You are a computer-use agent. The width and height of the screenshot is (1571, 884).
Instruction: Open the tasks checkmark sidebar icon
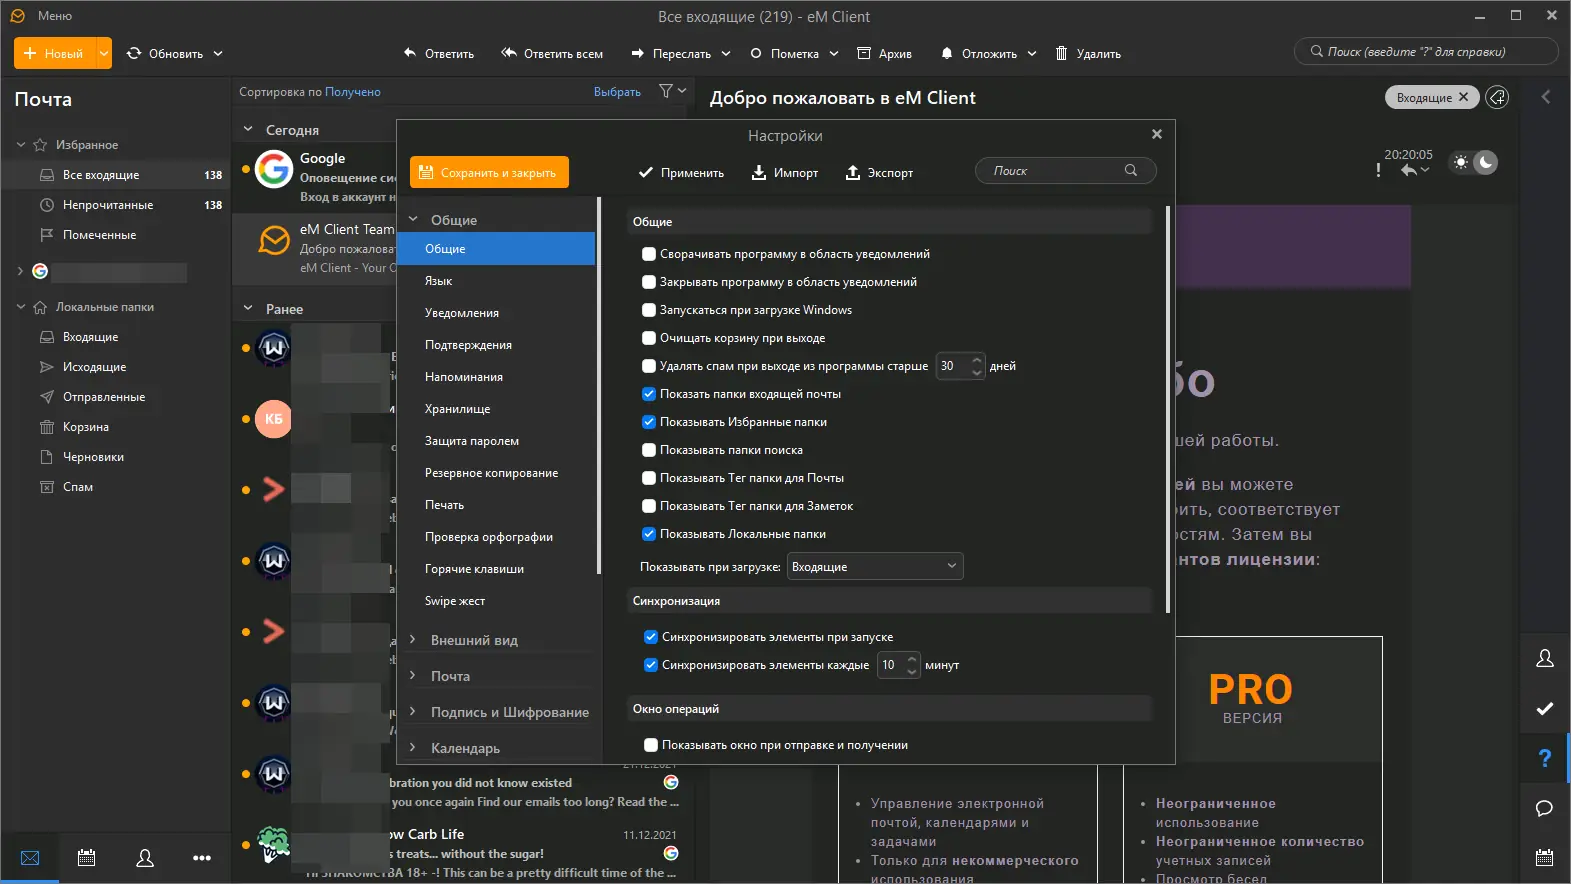click(x=1545, y=708)
